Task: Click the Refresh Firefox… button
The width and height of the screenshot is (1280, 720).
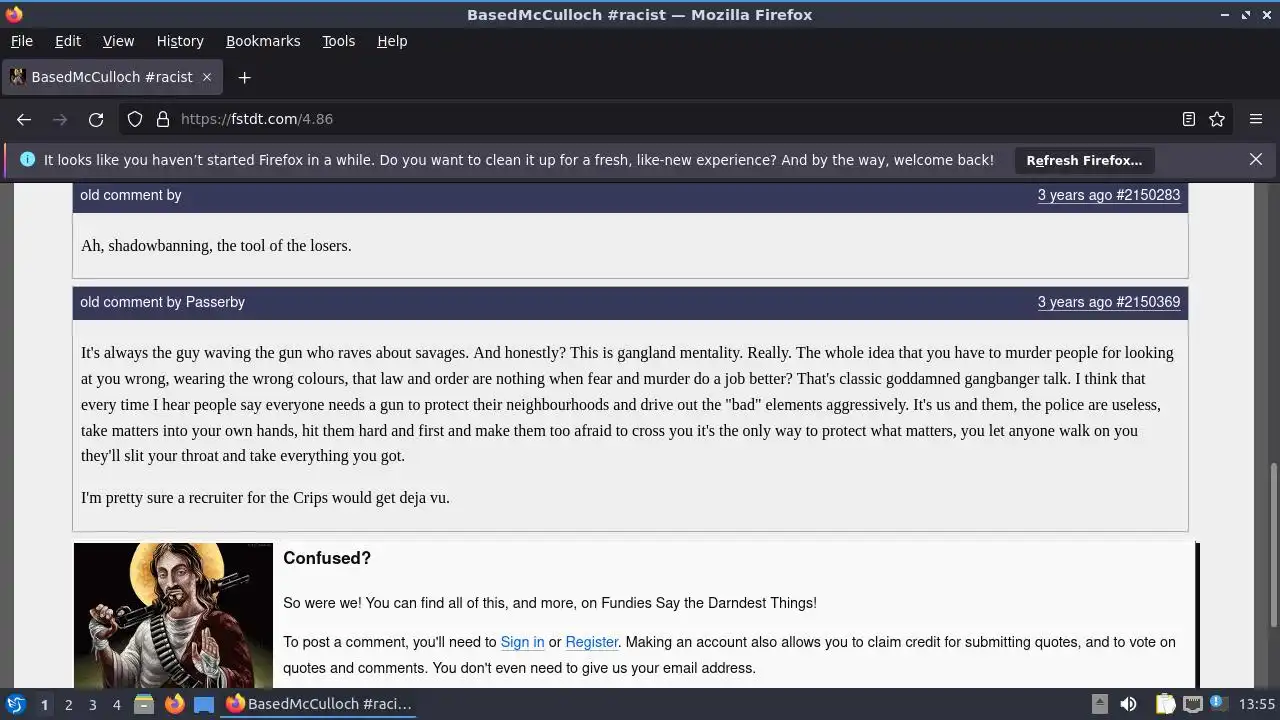Action: (x=1084, y=160)
